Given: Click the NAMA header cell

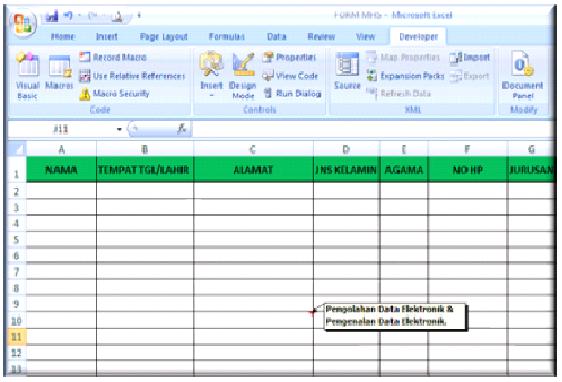Looking at the screenshot, I should pos(62,169).
